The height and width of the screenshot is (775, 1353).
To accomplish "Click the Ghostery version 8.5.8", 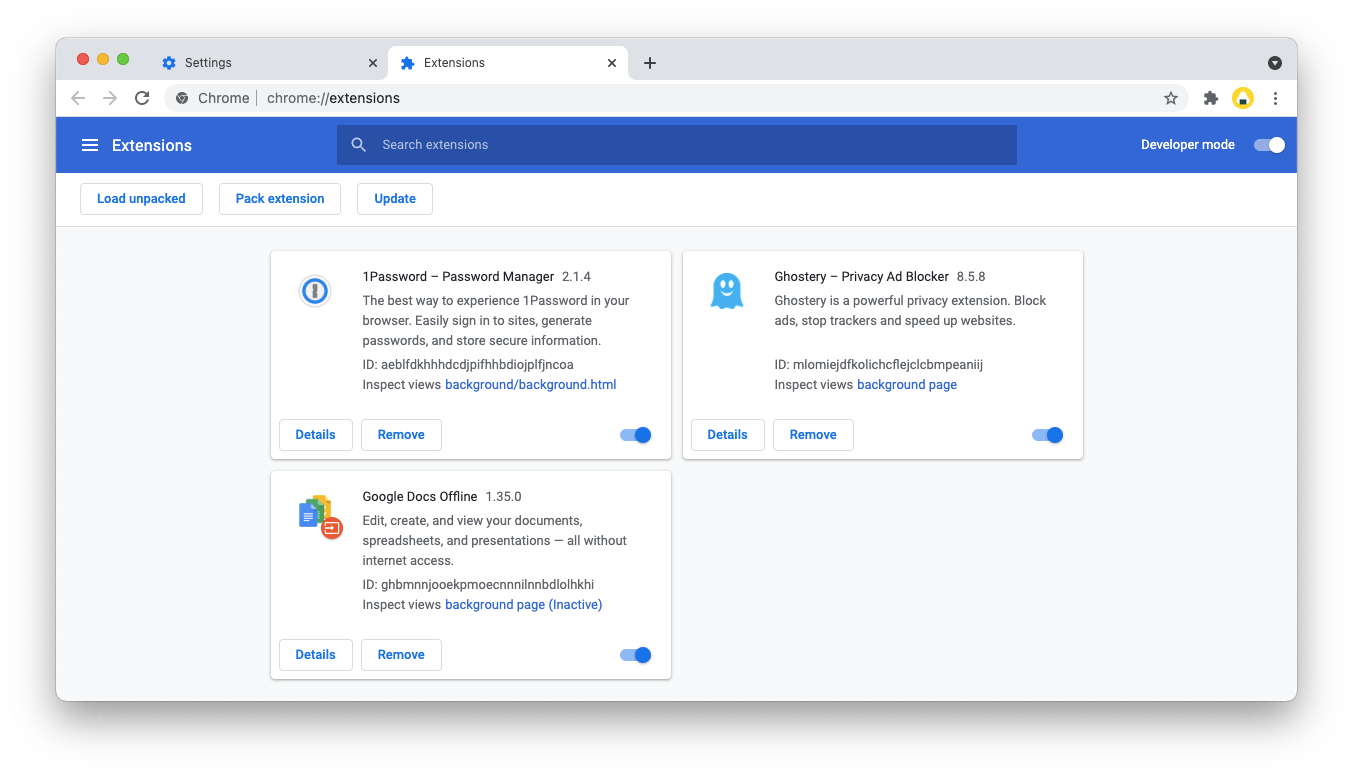I will [x=971, y=277].
